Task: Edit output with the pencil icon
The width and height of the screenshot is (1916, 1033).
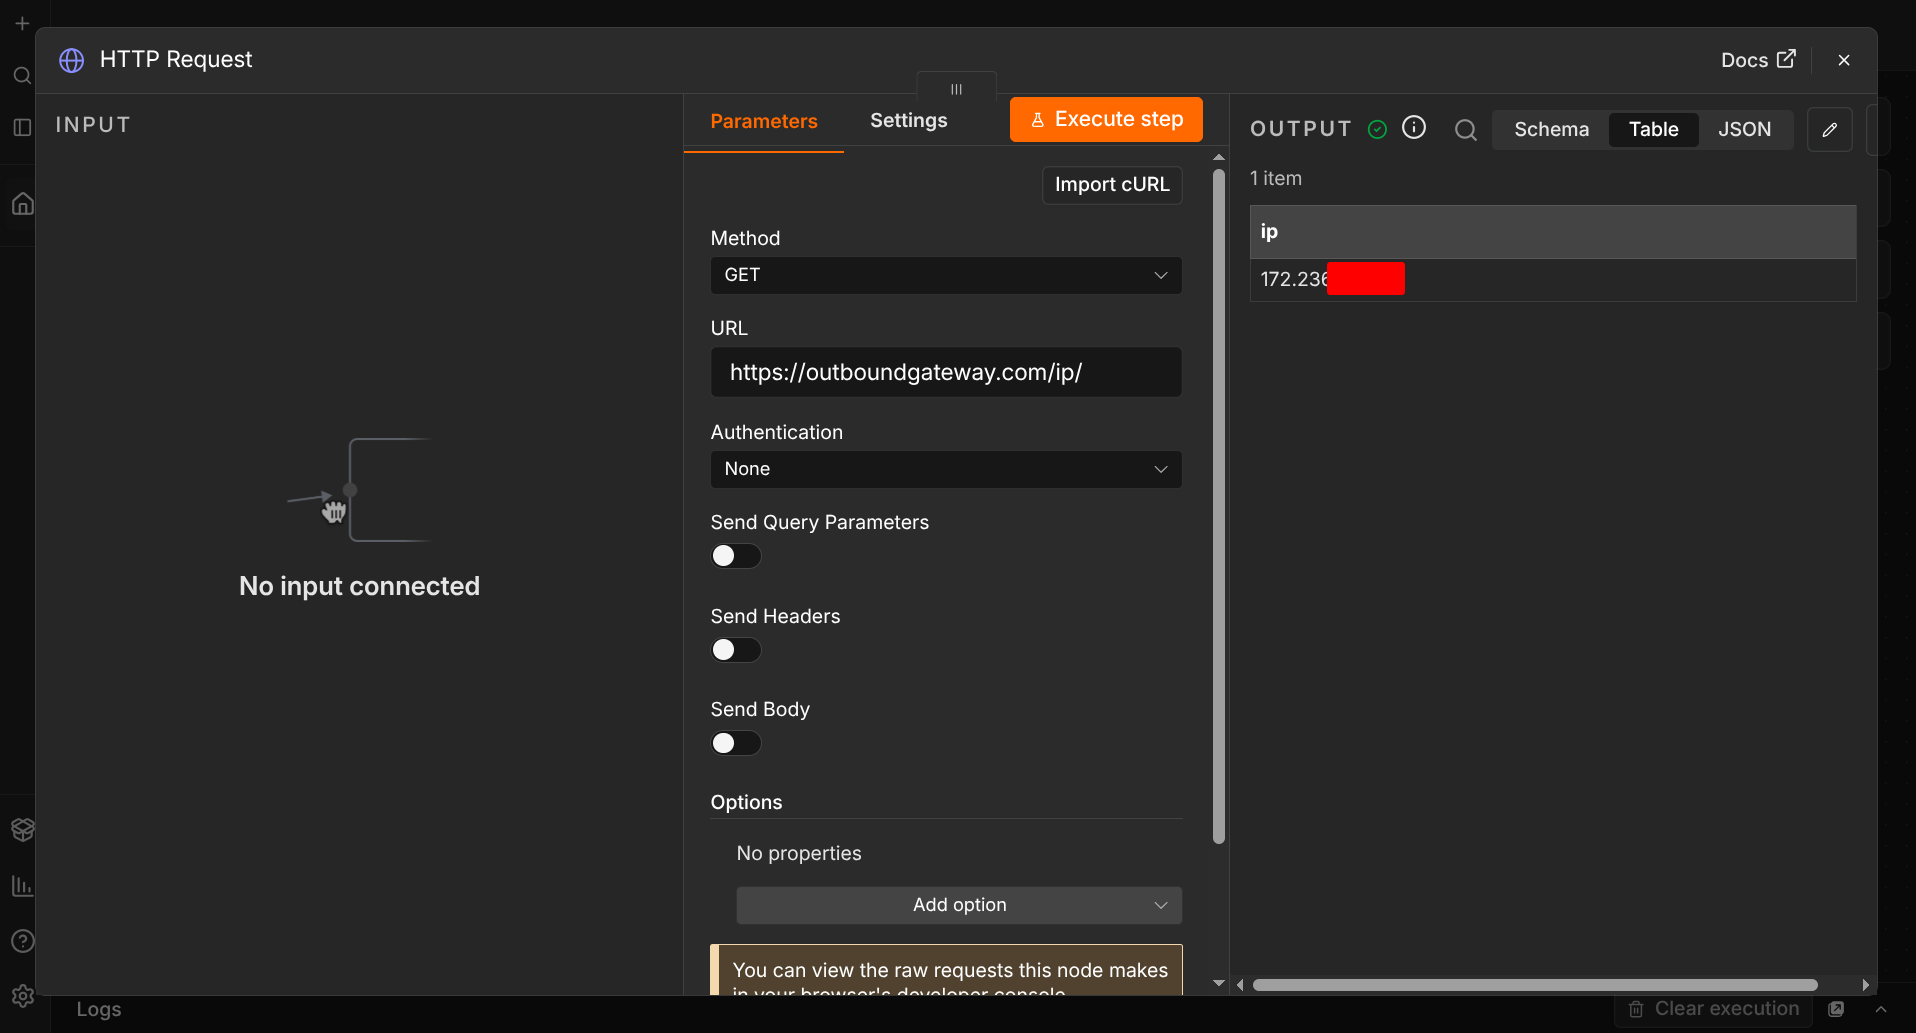Action: 1830,130
